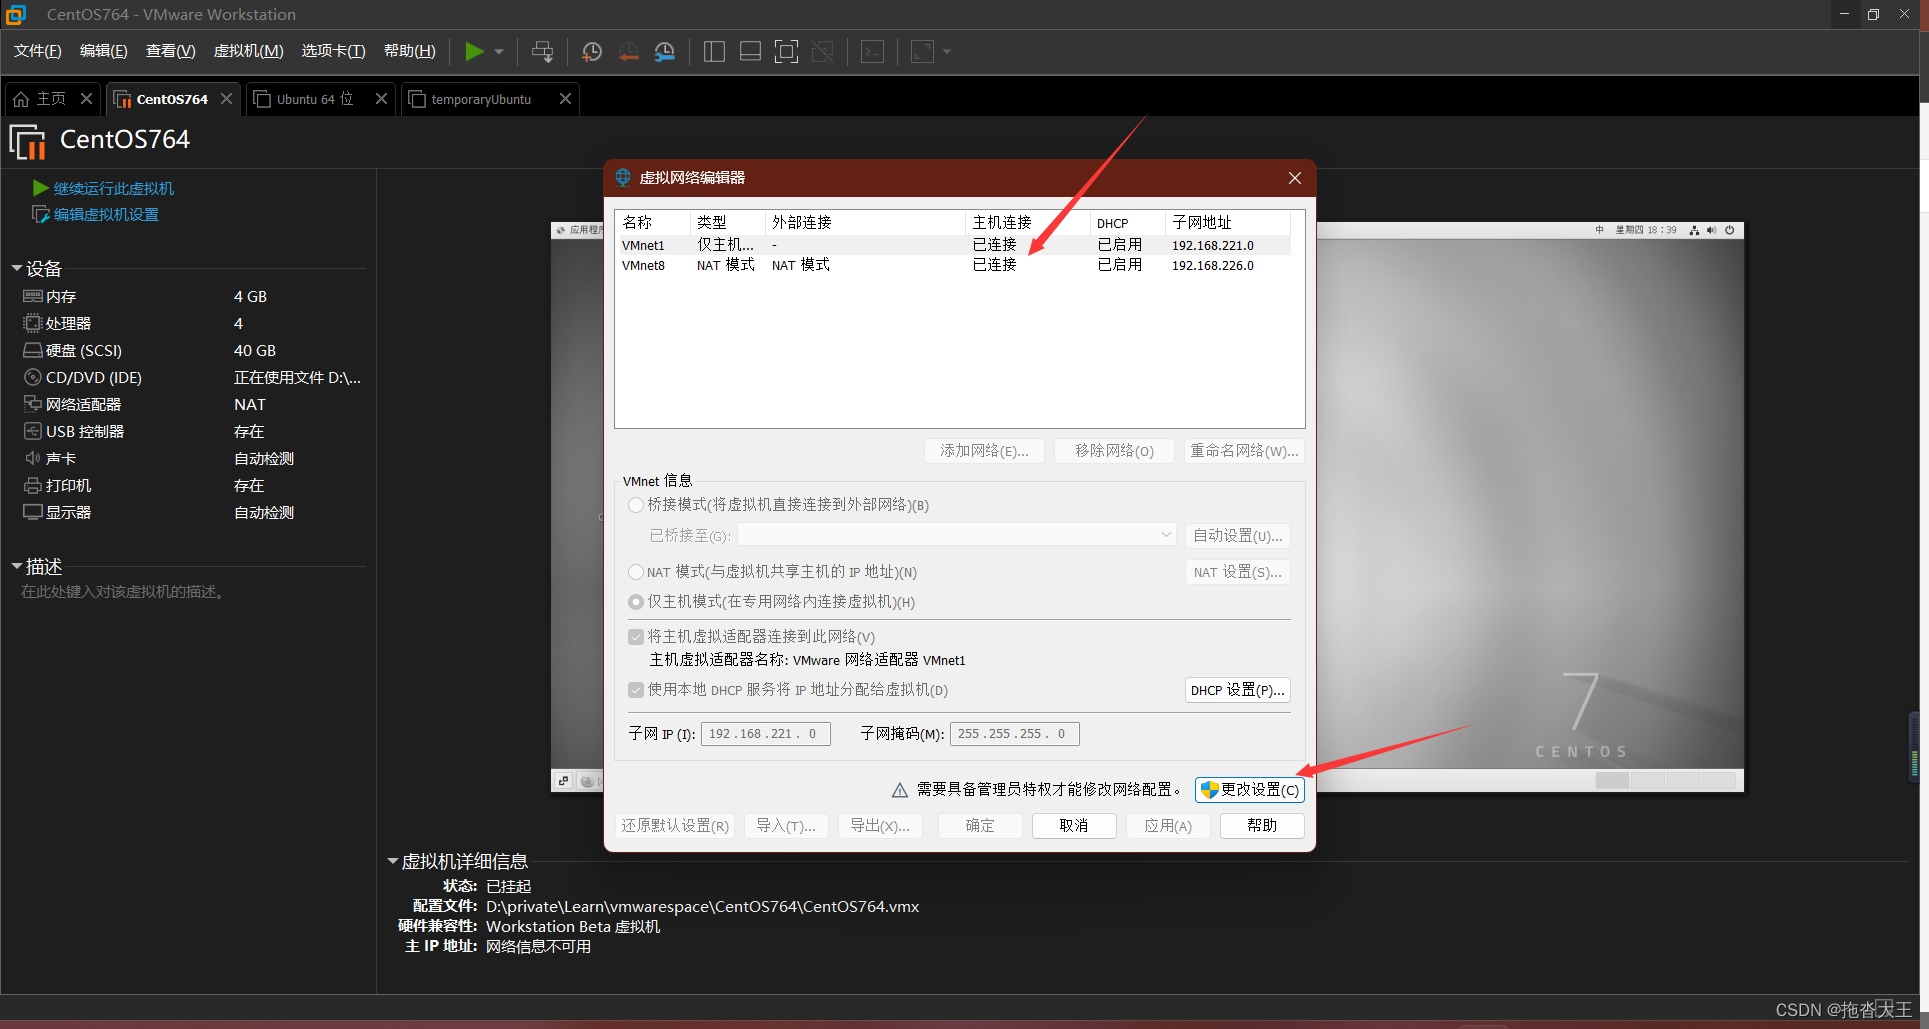The width and height of the screenshot is (1929, 1029).
Task: Click the volume icon in CentOS guest top bar
Action: tap(1711, 230)
